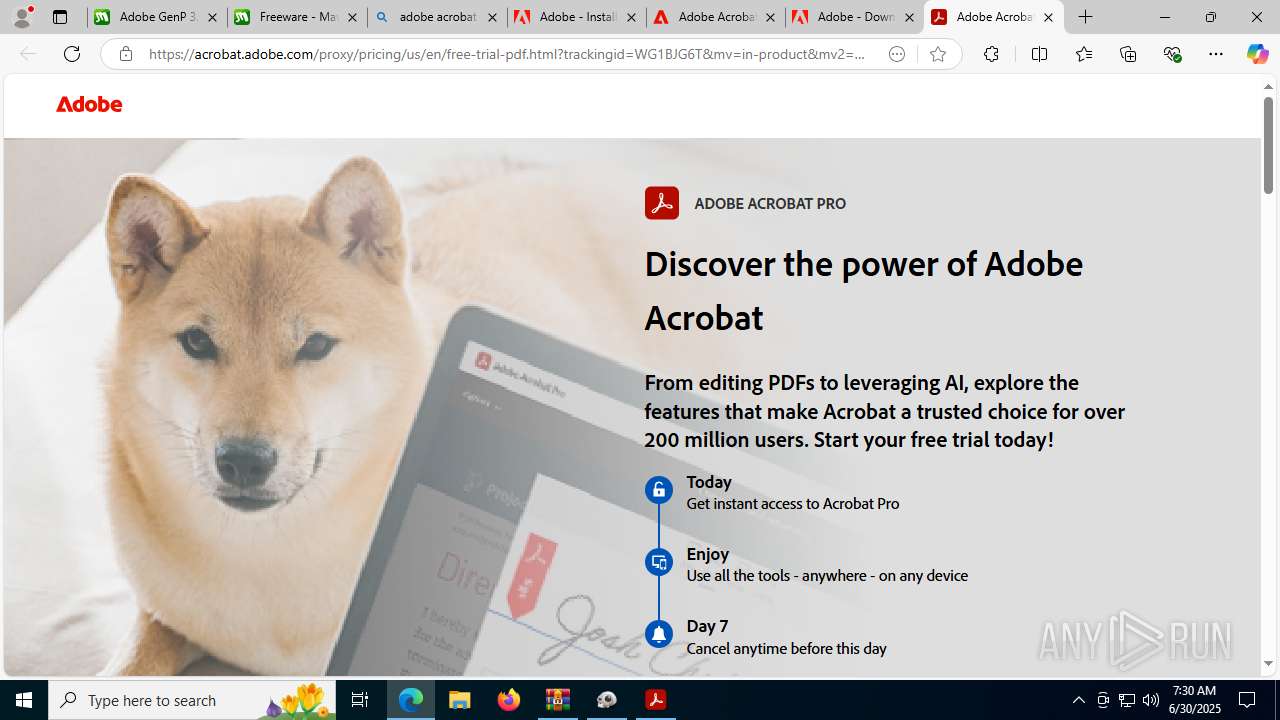1280x720 pixels.
Task: Click the Adobe logo in page header
Action: (89, 104)
